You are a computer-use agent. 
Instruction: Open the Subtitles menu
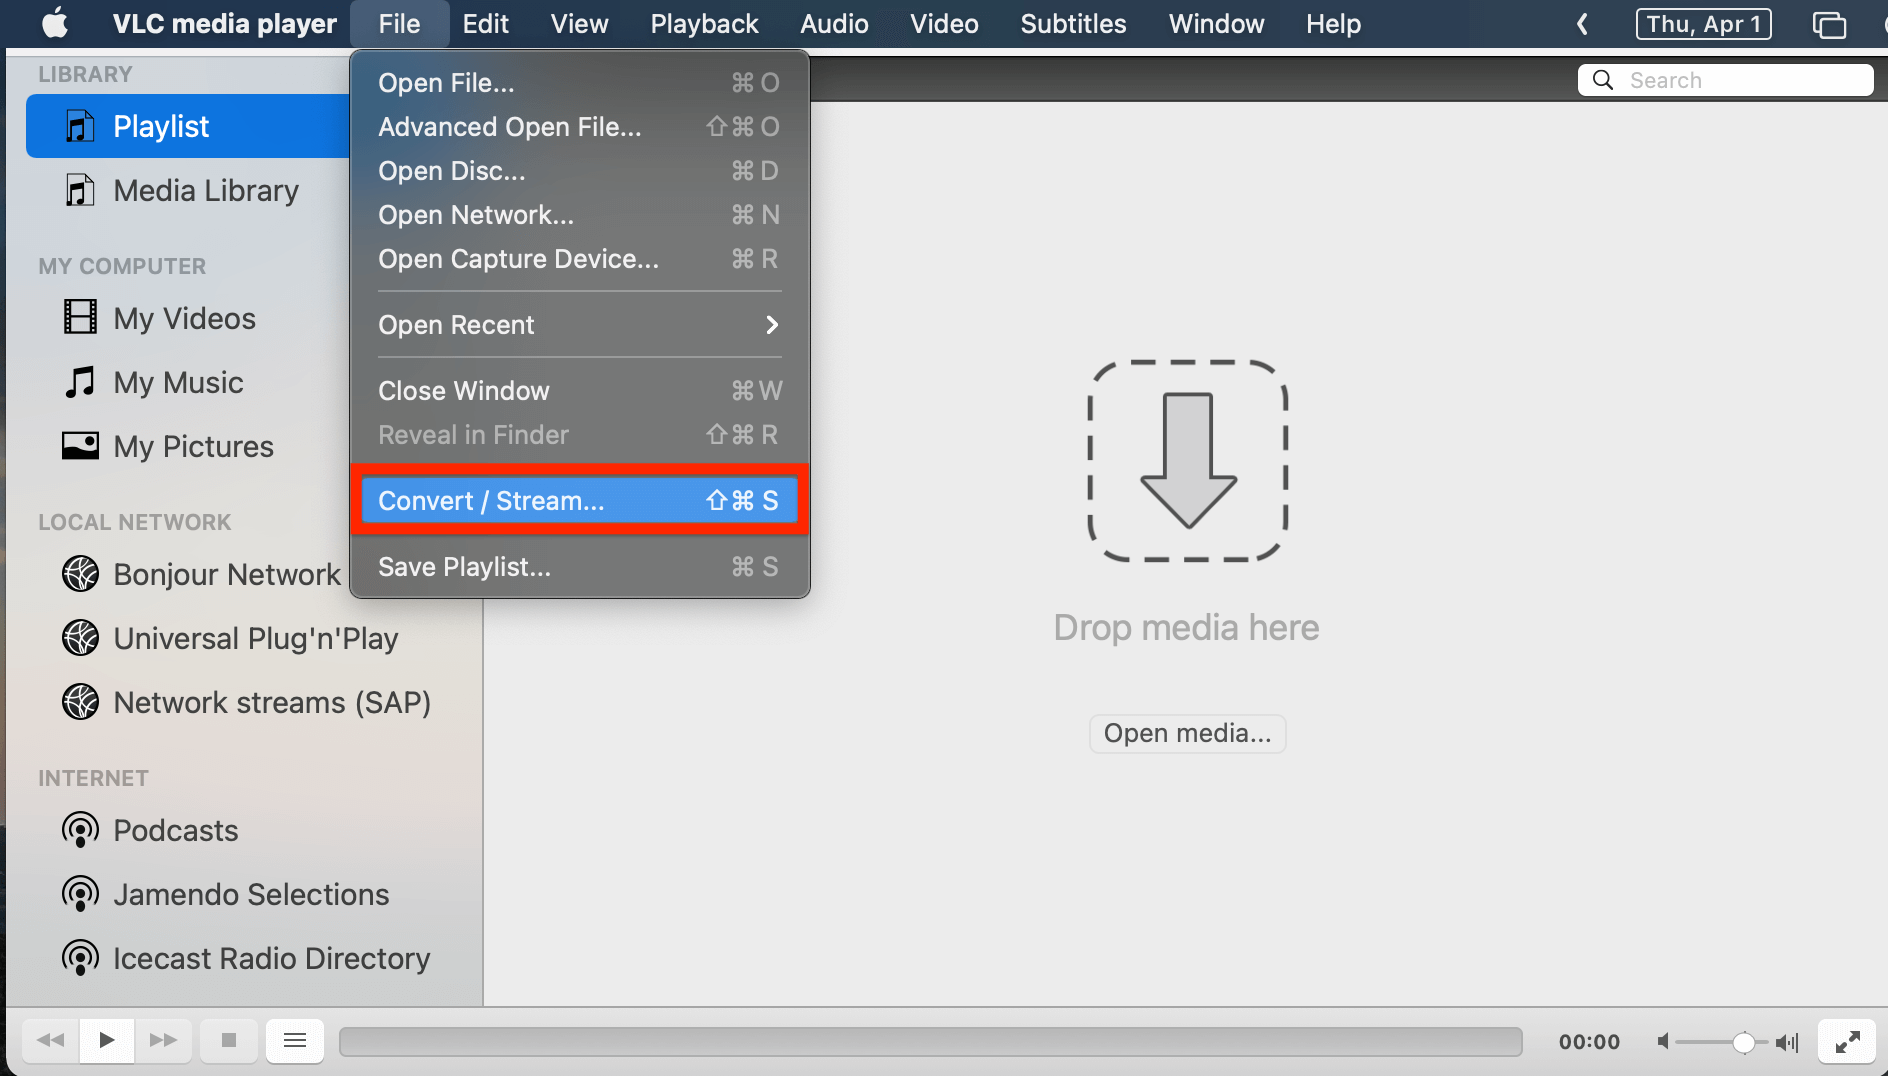1073,24
